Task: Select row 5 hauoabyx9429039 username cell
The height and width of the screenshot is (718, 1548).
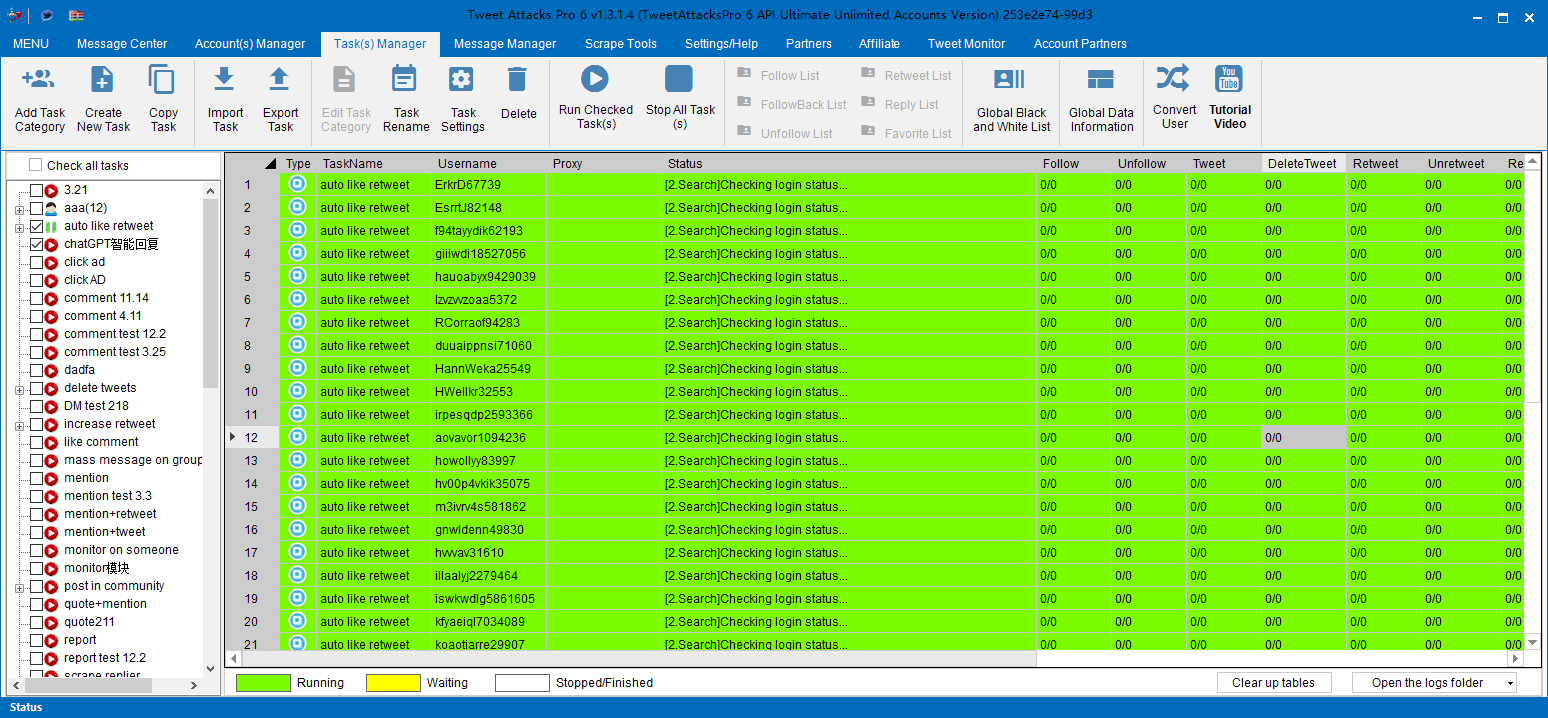Action: pyautogui.click(x=489, y=276)
